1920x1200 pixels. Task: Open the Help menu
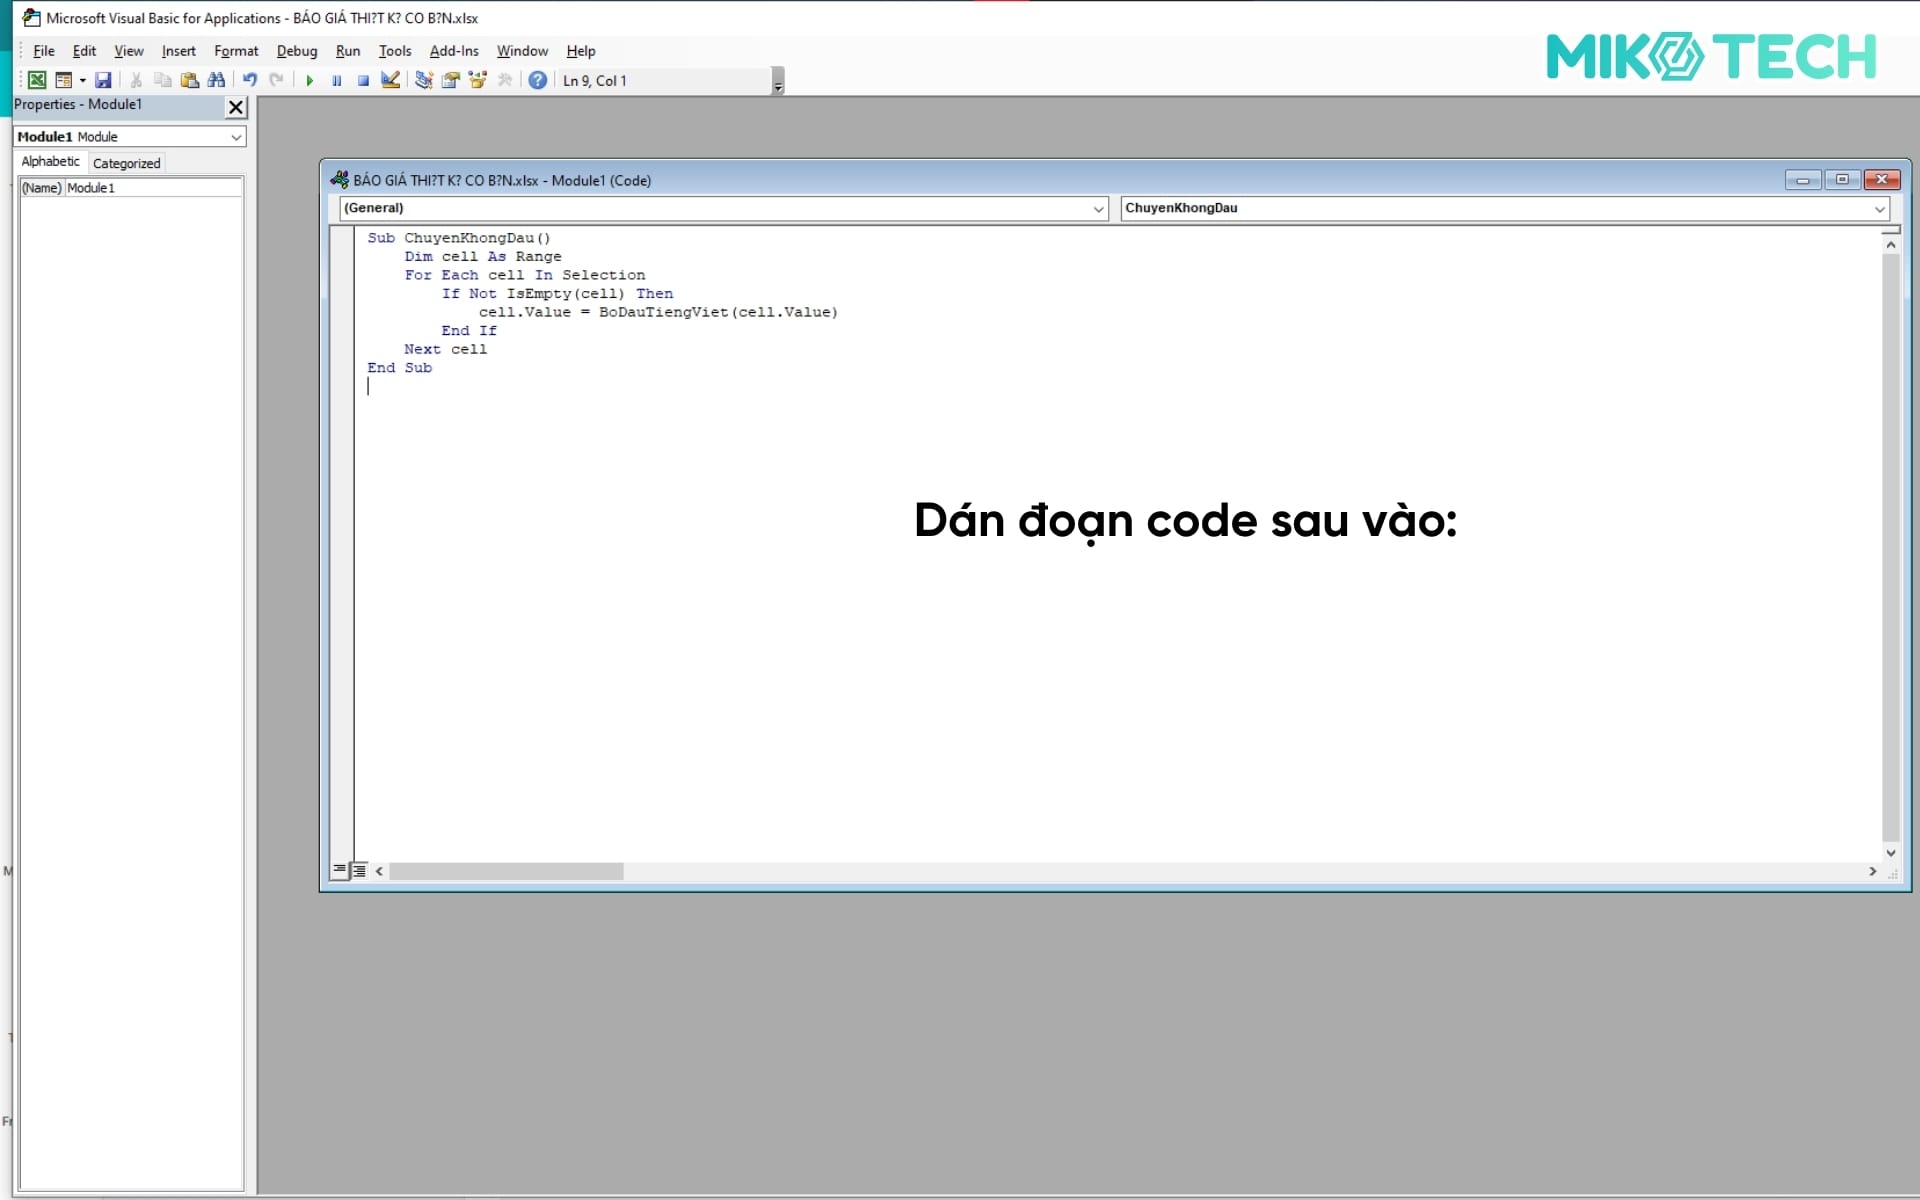pos(580,51)
